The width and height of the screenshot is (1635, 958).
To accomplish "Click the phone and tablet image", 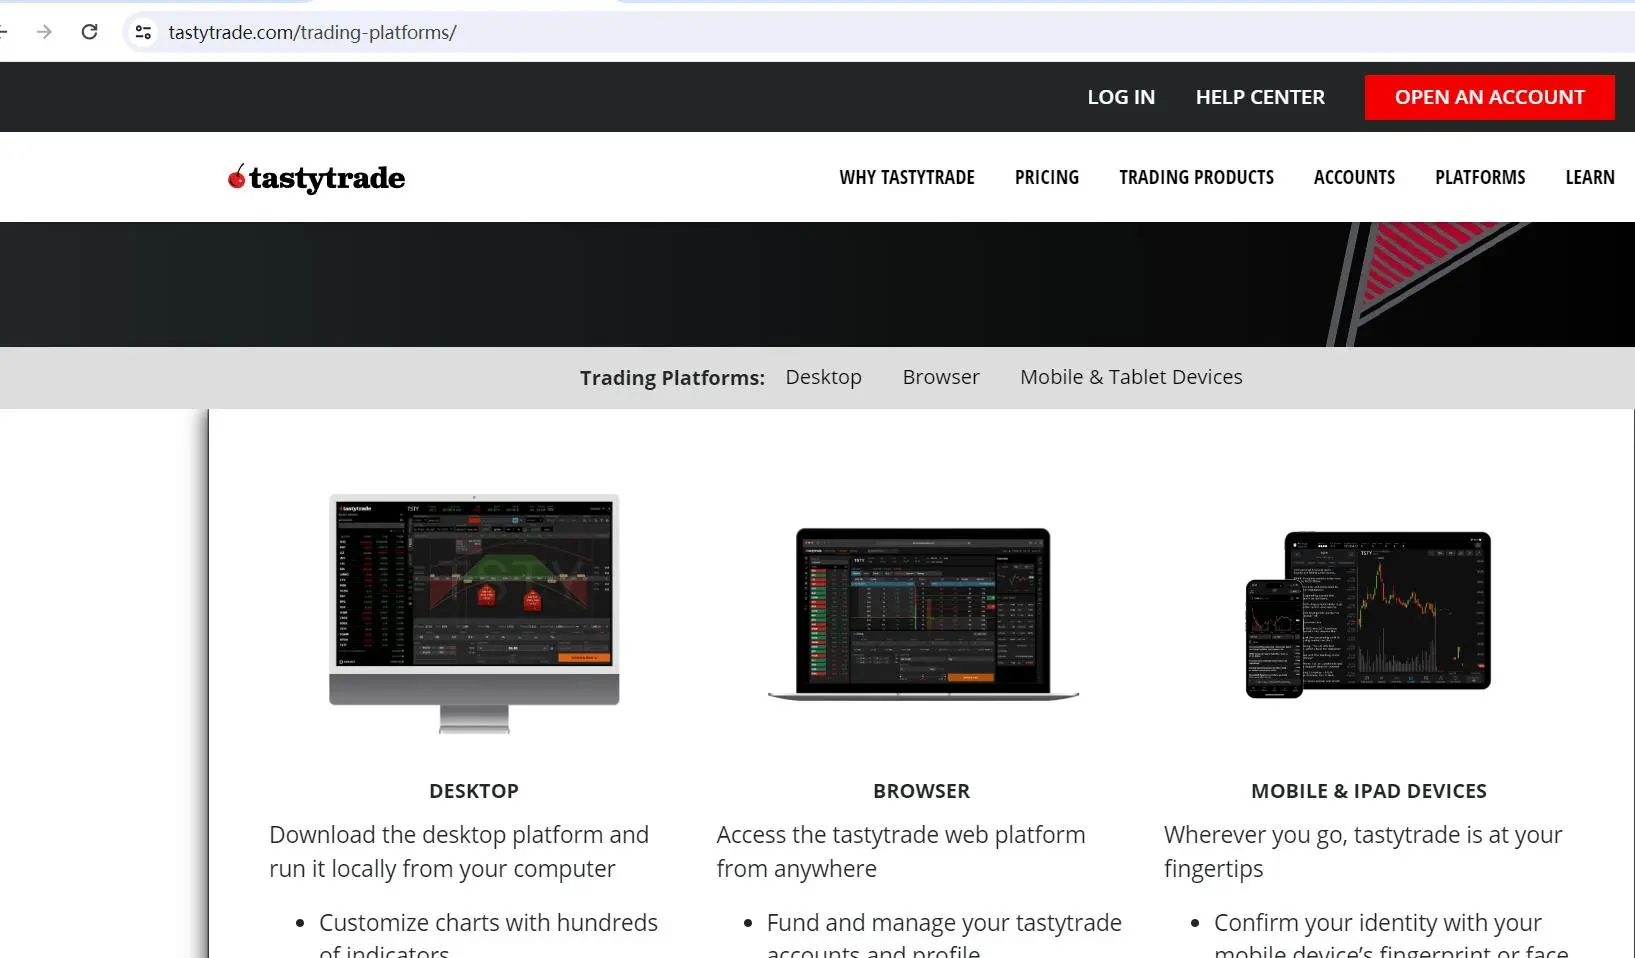I will [1368, 614].
